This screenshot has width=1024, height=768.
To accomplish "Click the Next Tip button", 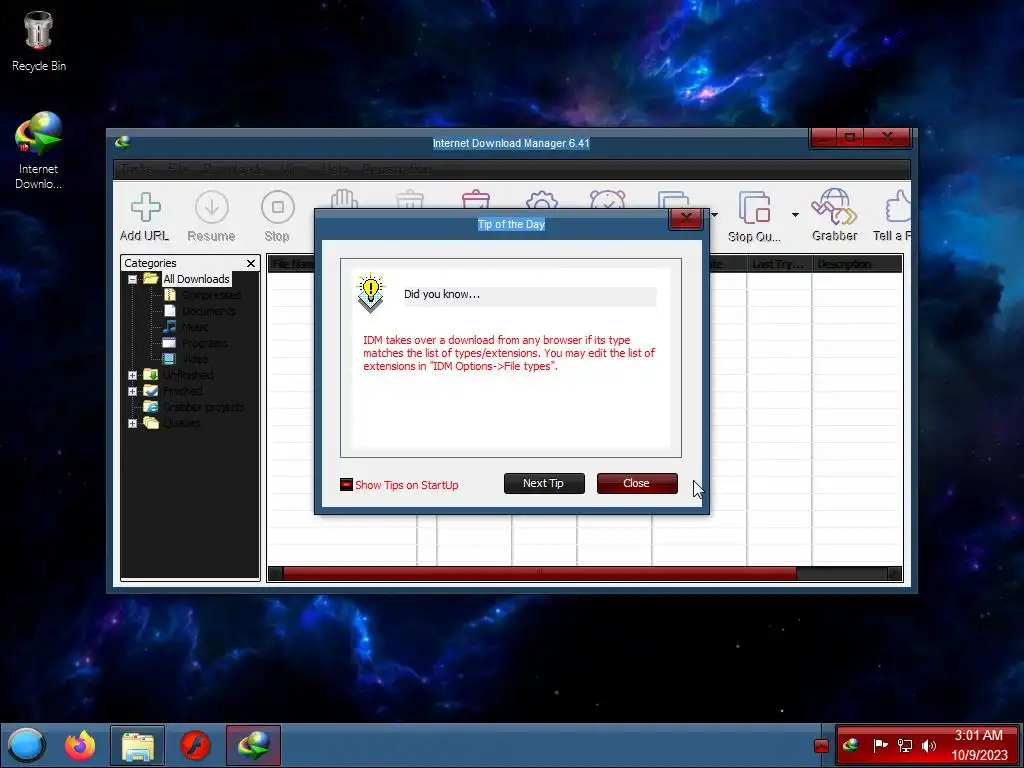I will click(x=544, y=483).
